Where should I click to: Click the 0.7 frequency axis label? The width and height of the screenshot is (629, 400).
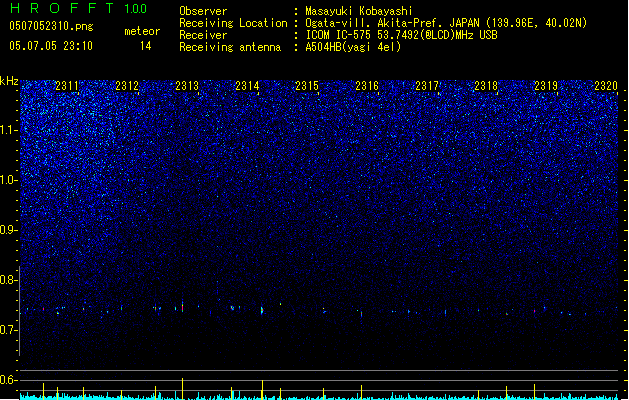pos(9,330)
